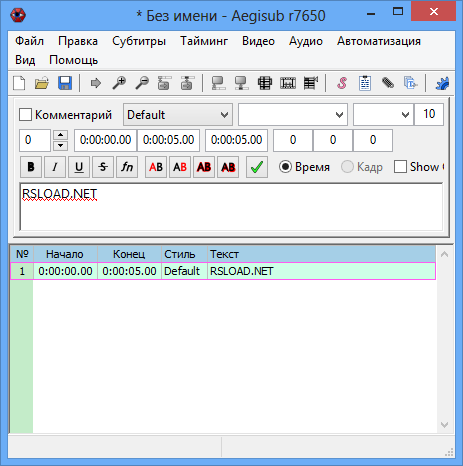Open the Аудио menu
463x466 pixels.
point(306,41)
